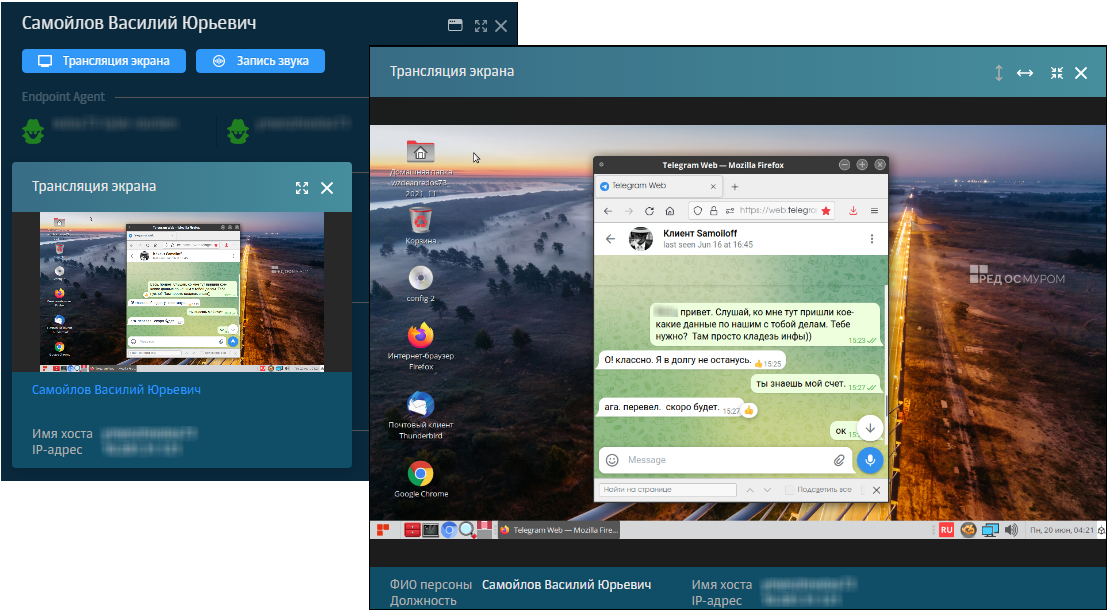
Task: Open the home folder desktop icon
Action: (421, 152)
